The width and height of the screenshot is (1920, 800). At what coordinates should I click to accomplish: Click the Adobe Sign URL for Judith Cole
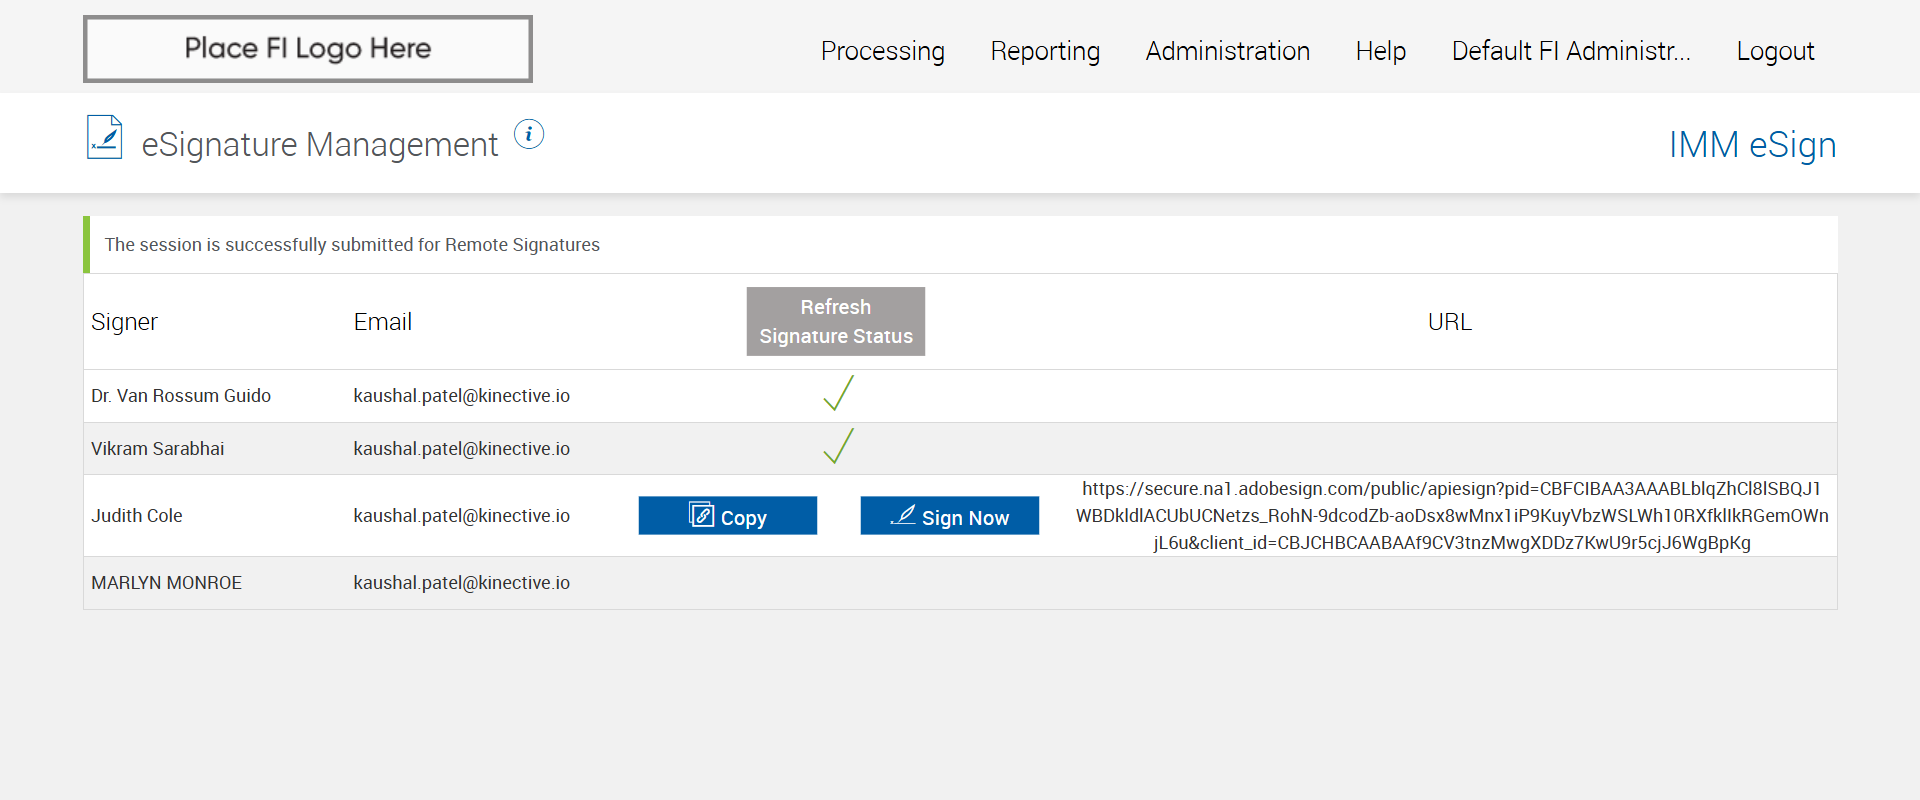click(1451, 516)
